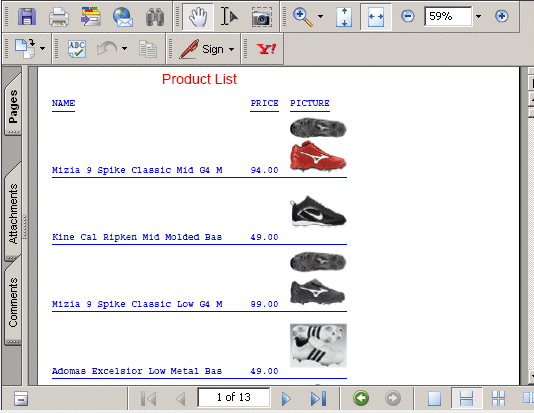
Task: Click the page number field
Action: tap(234, 397)
